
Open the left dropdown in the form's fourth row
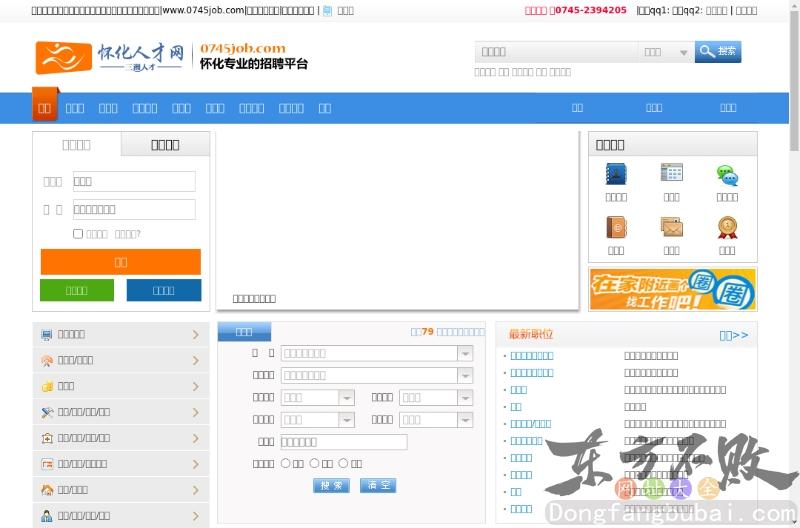click(318, 420)
